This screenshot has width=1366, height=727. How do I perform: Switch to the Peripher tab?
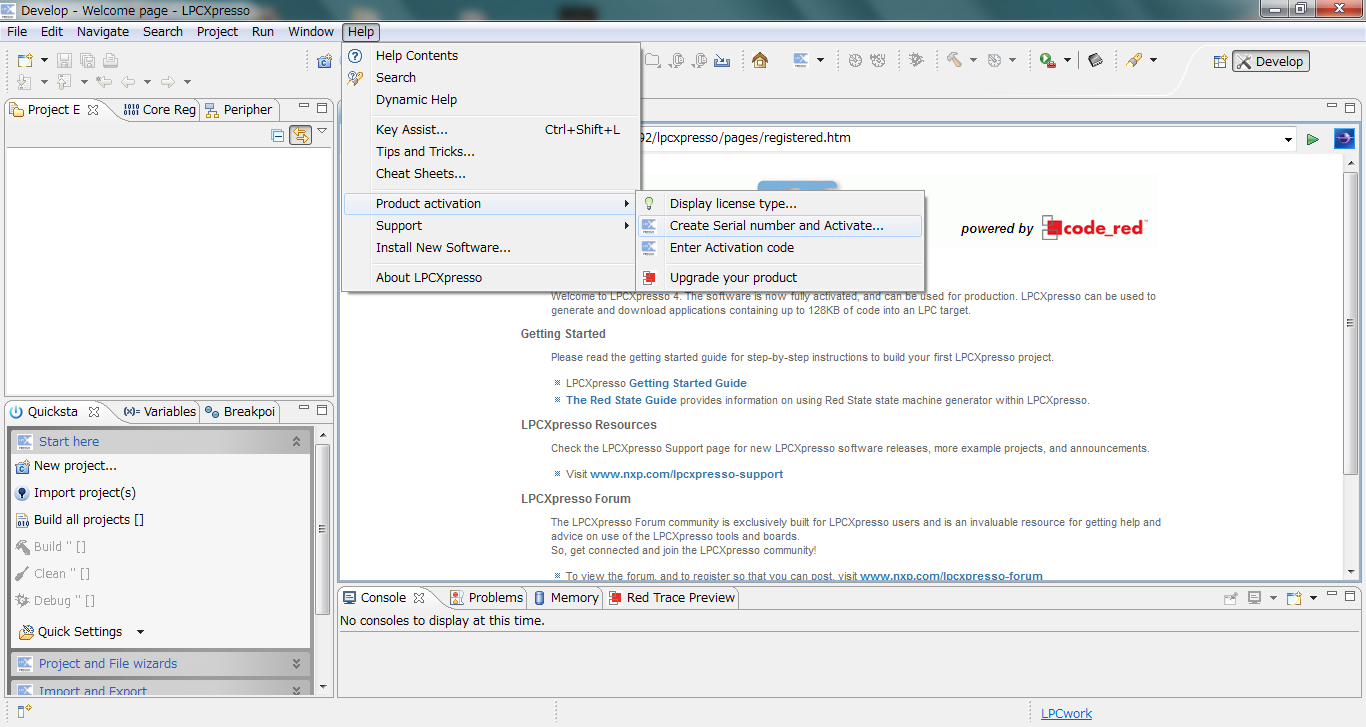point(238,110)
